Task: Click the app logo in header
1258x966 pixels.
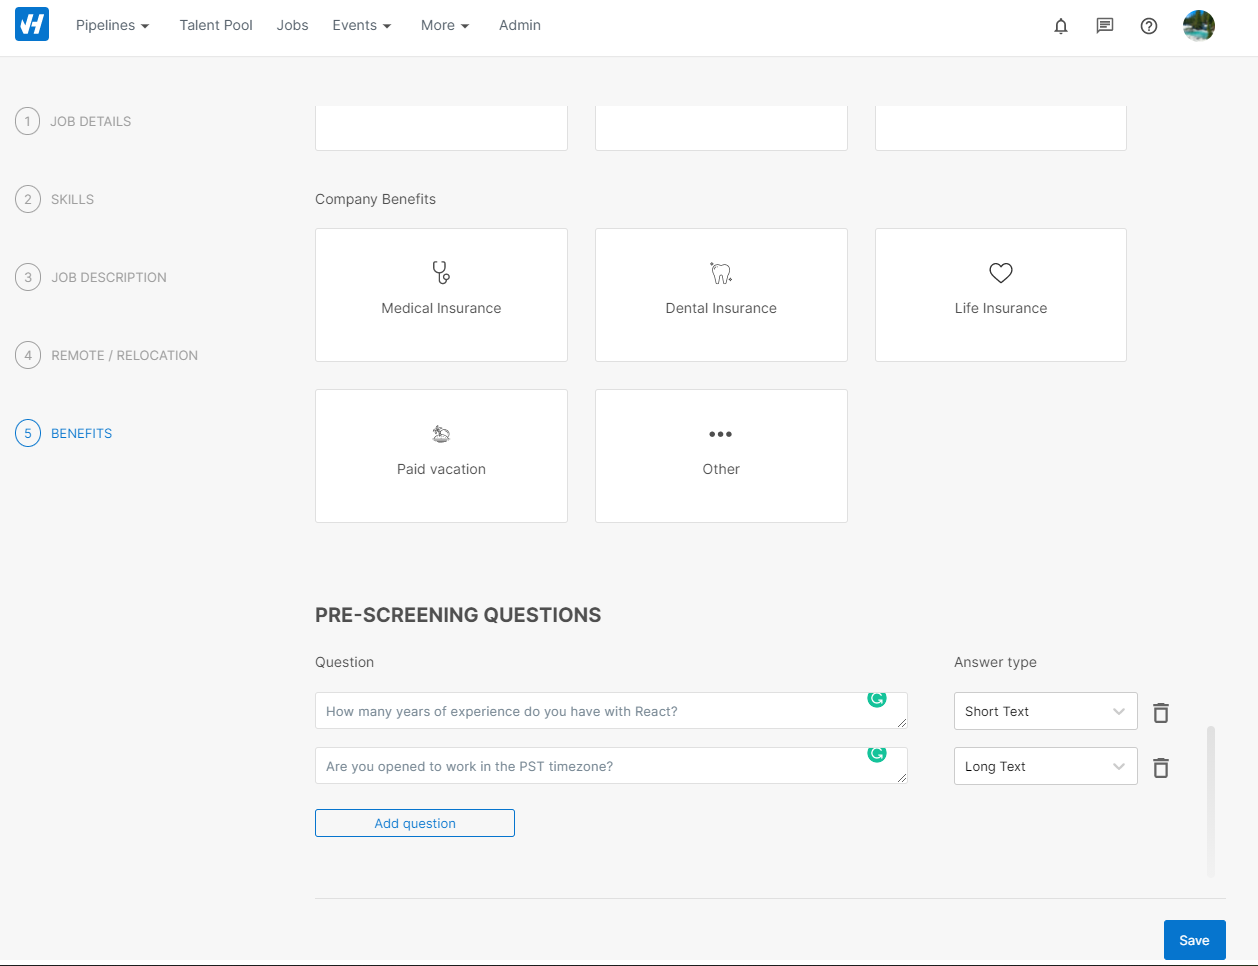Action: [32, 25]
